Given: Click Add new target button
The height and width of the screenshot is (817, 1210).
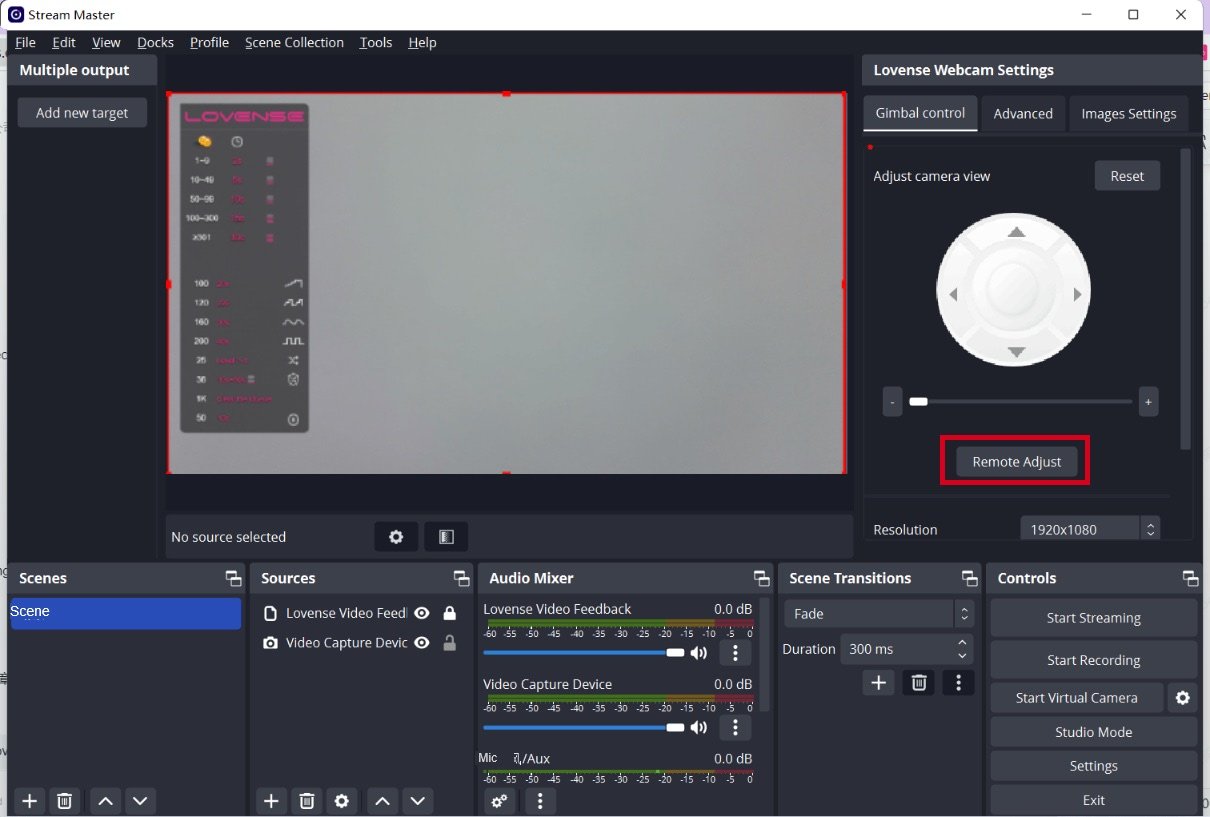Looking at the screenshot, I should tap(82, 113).
